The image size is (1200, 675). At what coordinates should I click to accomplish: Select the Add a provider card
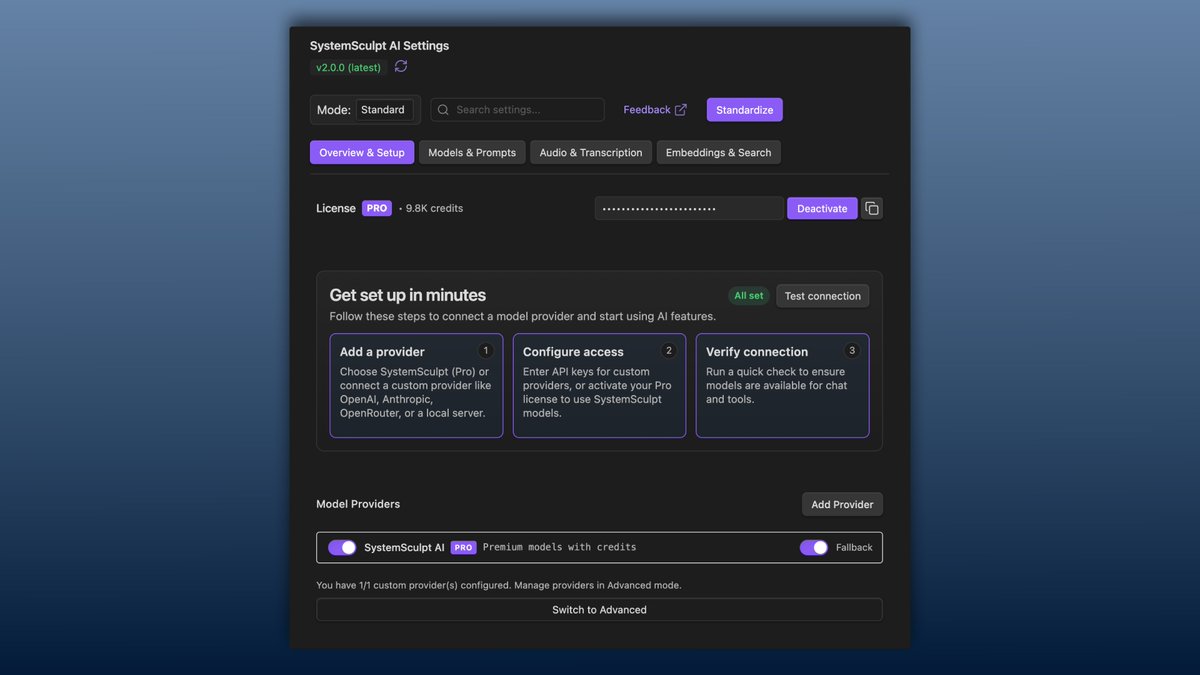point(416,385)
